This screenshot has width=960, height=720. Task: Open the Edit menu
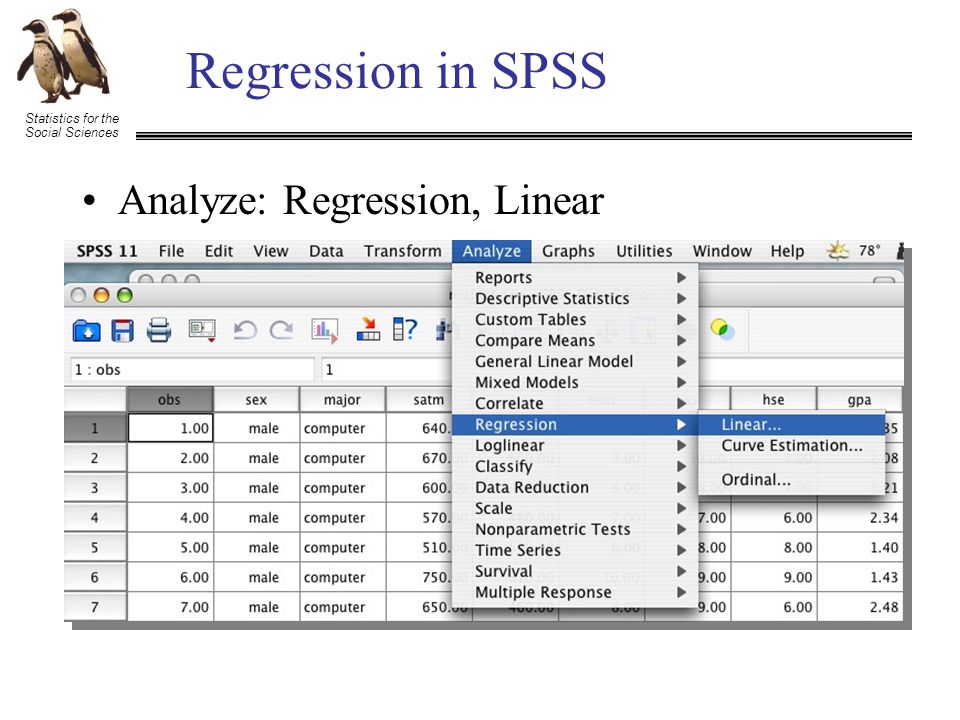[x=219, y=252]
